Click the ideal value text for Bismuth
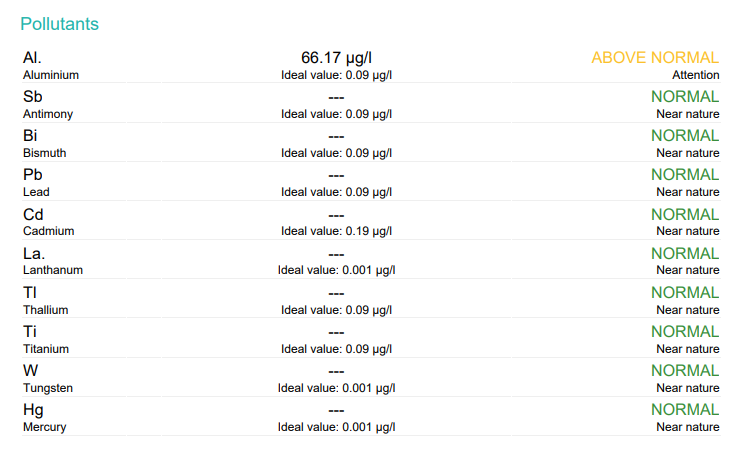 pos(336,153)
